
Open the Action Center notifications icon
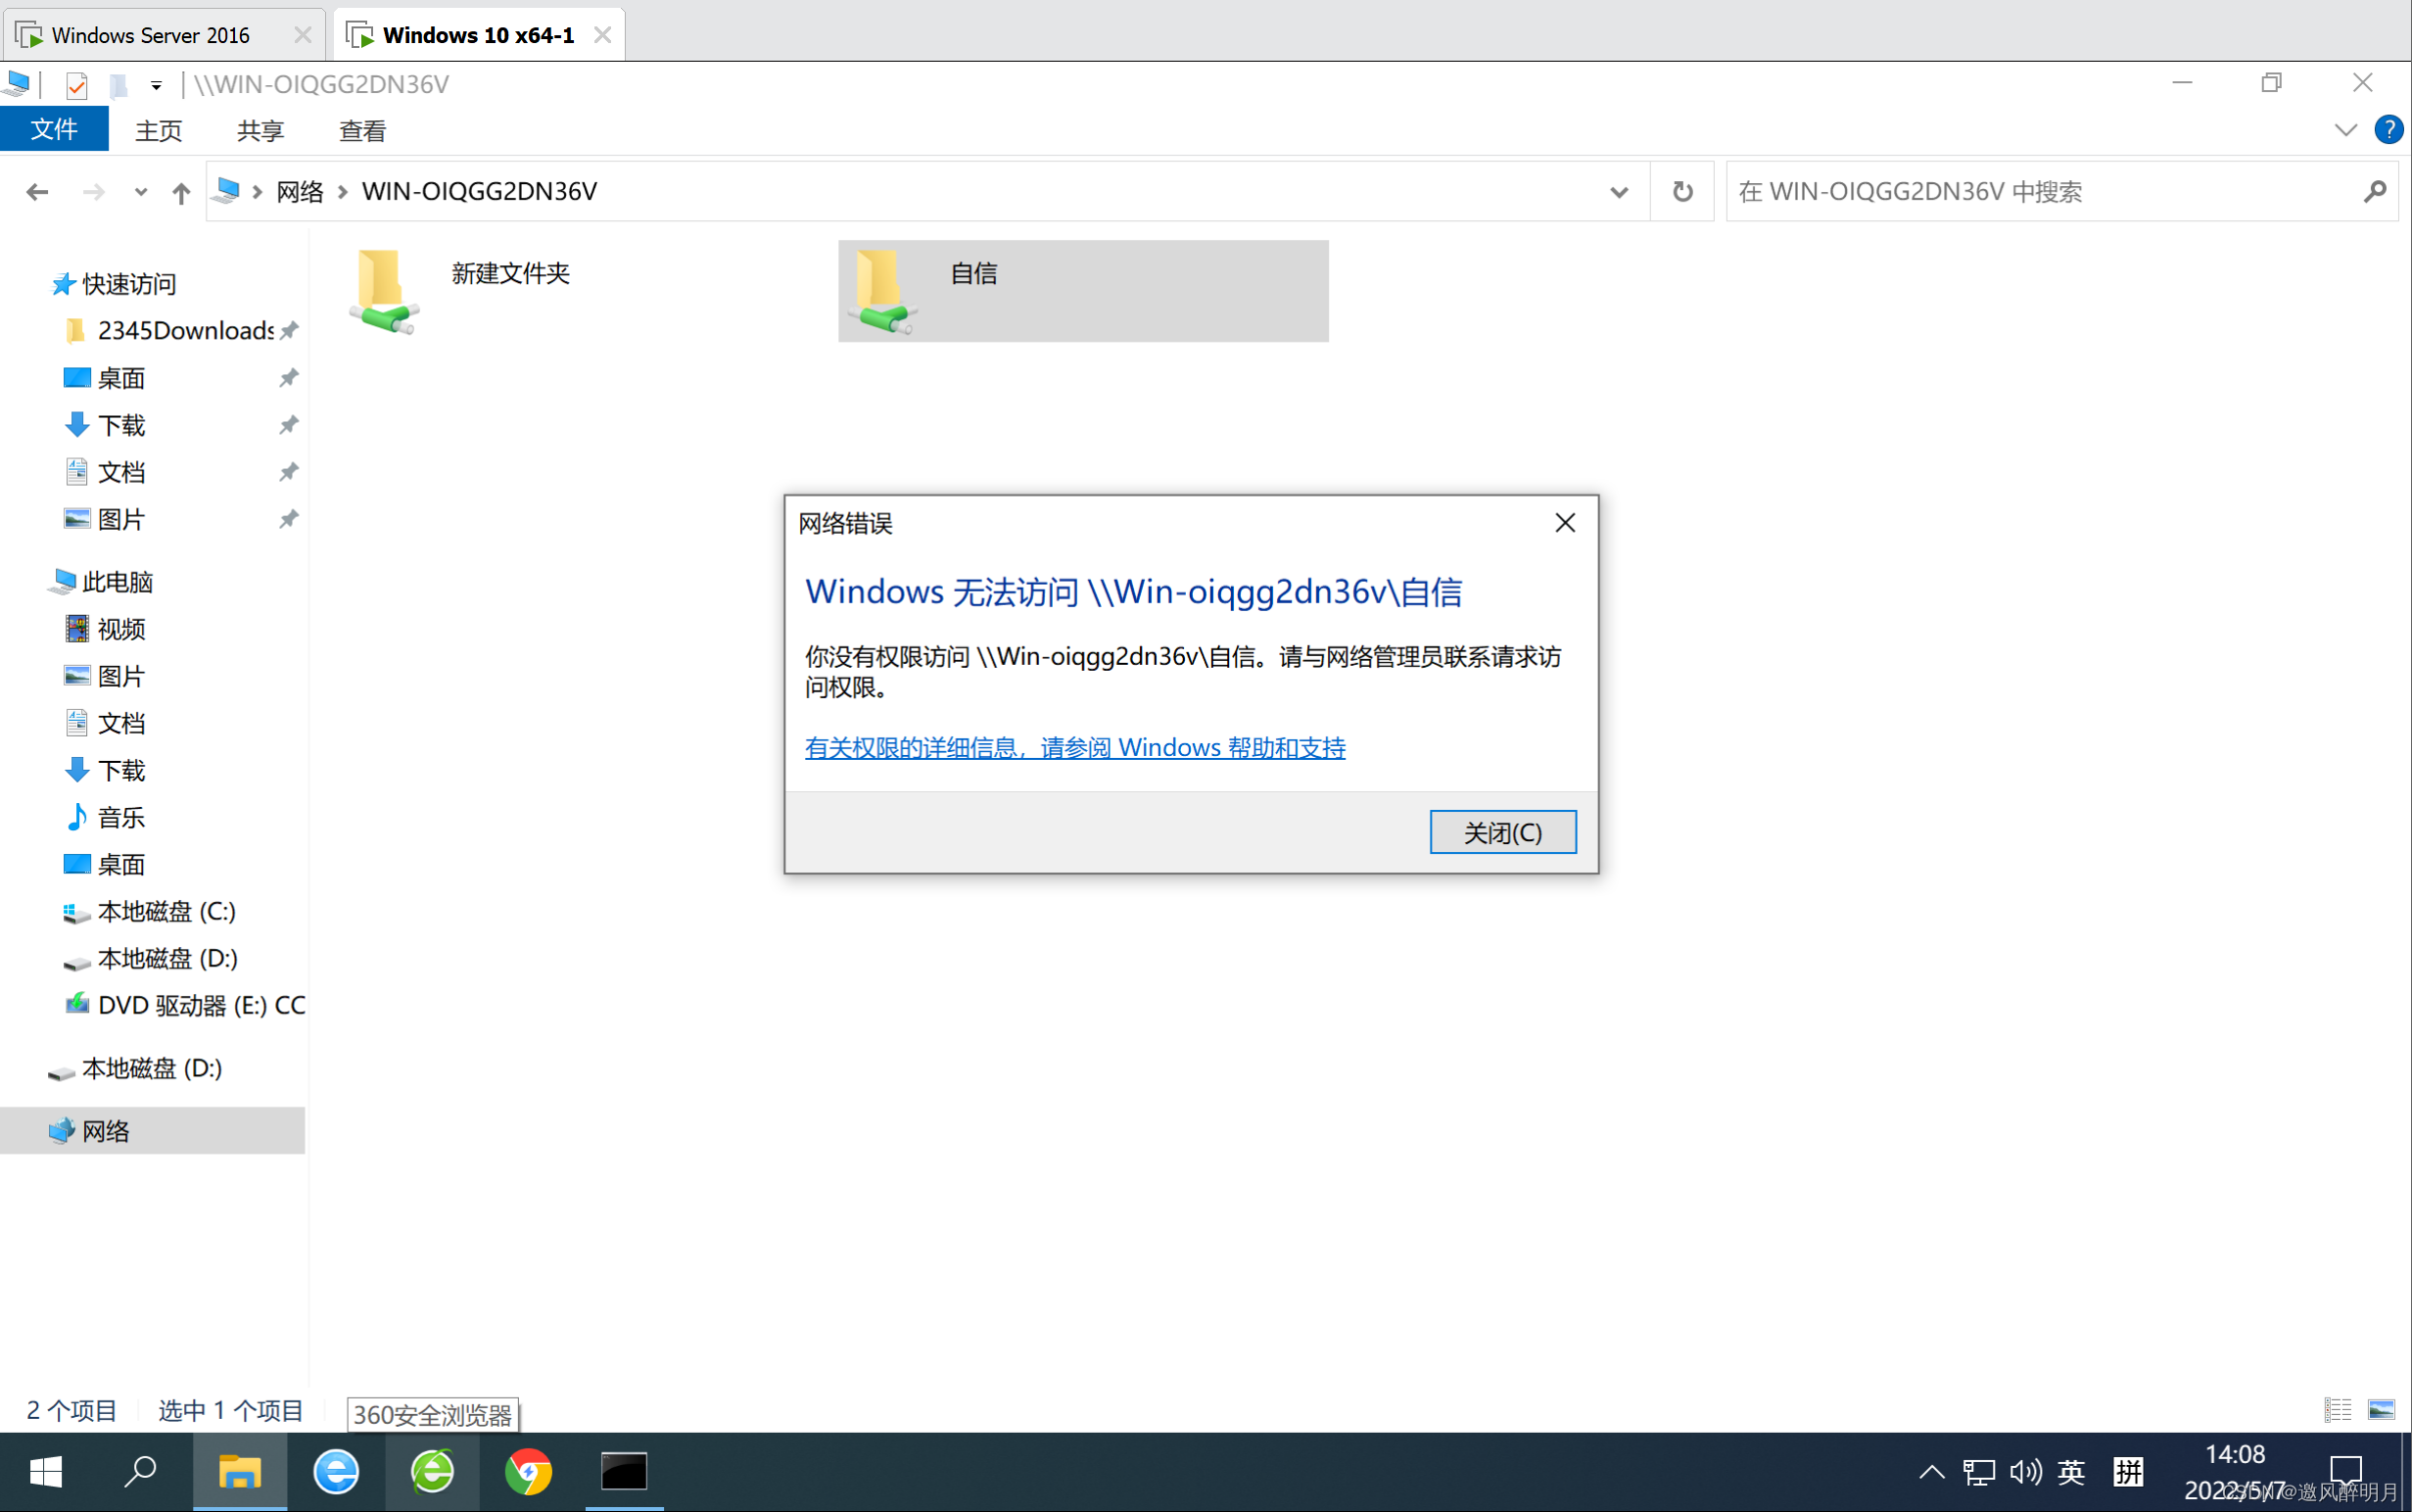[x=2346, y=1471]
